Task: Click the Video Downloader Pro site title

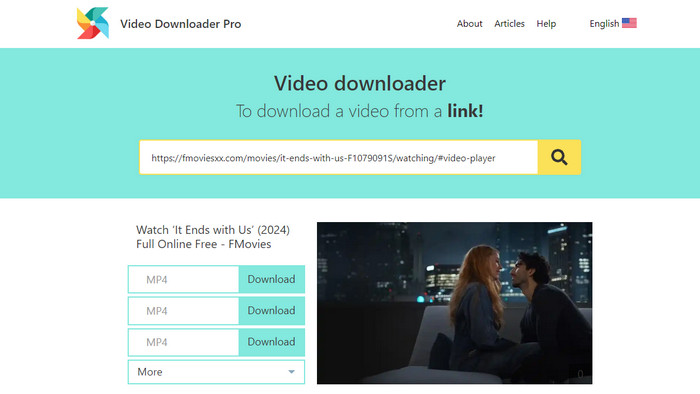Action: (180, 24)
